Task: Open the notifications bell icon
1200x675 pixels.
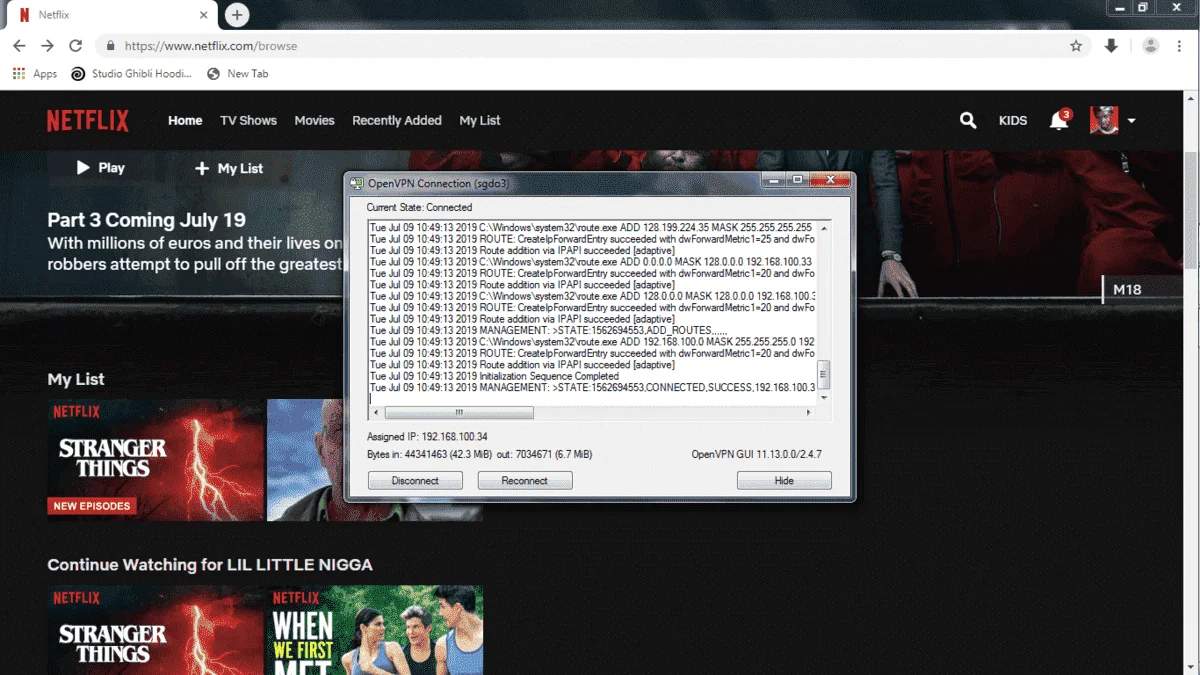Action: 1059,120
